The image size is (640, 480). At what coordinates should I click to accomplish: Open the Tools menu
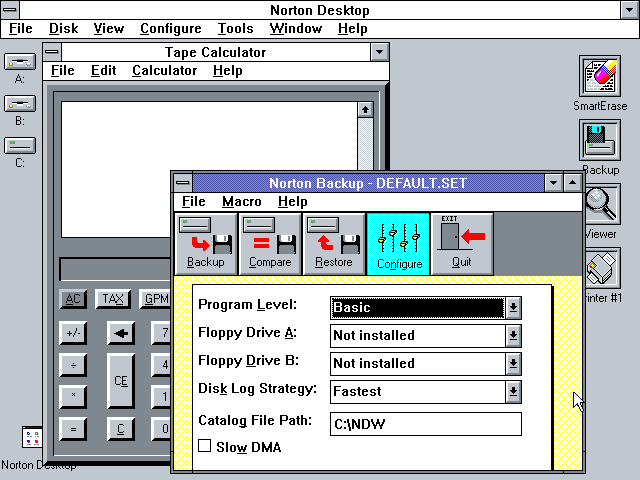pos(235,29)
